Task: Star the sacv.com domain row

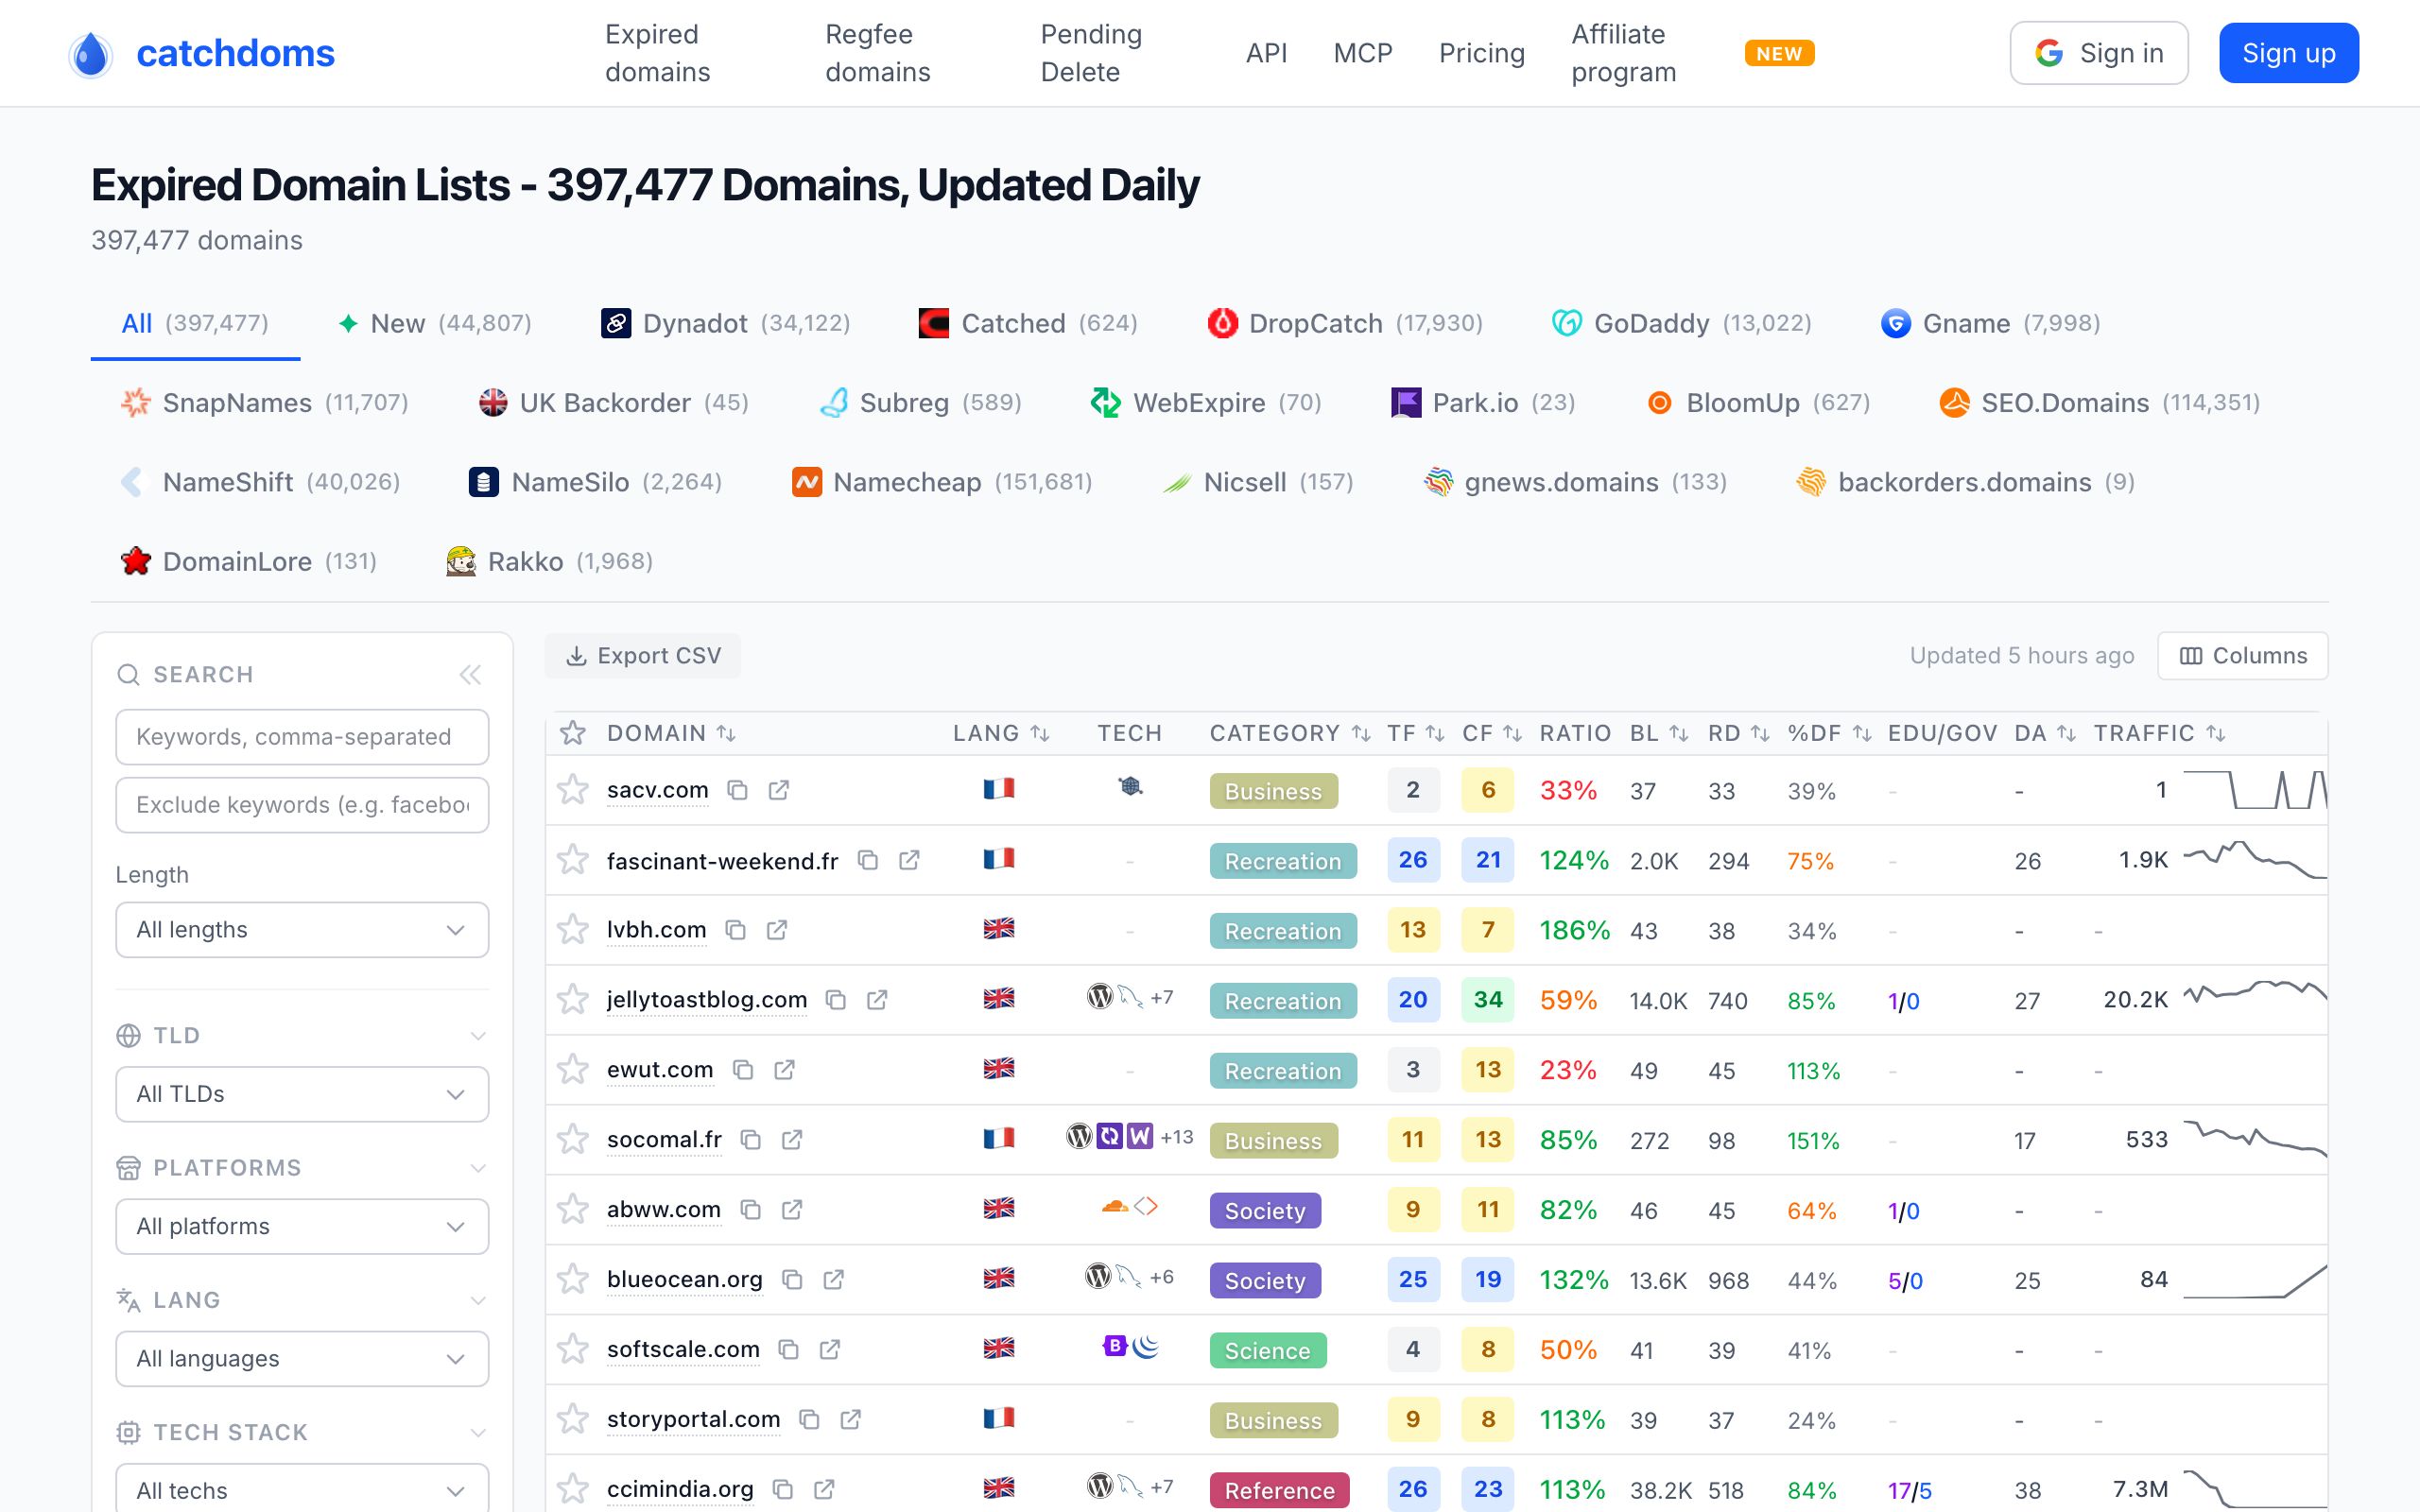Action: click(573, 790)
